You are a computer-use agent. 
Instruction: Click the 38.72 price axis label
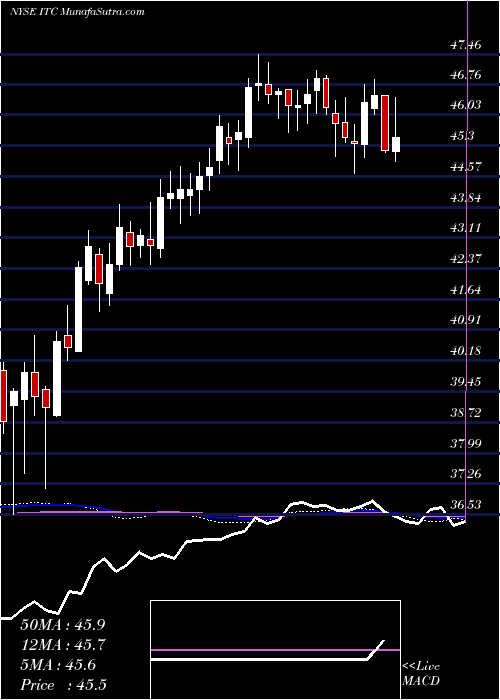(x=466, y=412)
